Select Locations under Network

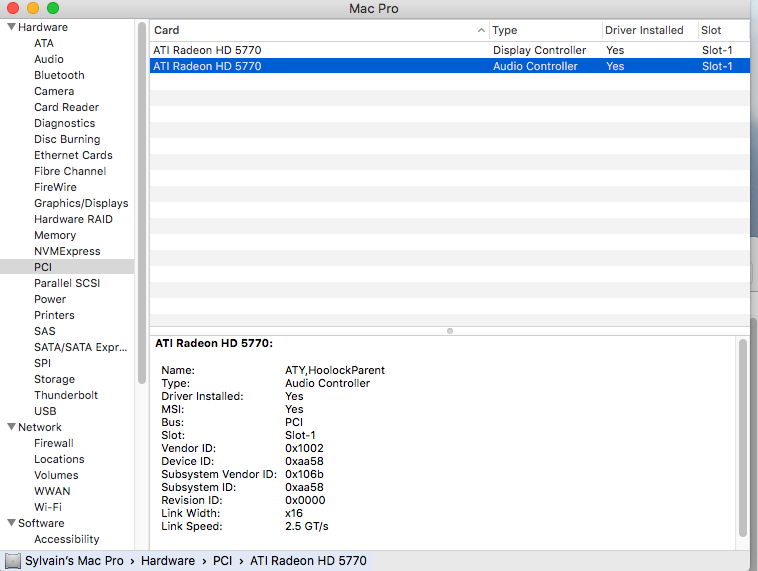(x=59, y=459)
